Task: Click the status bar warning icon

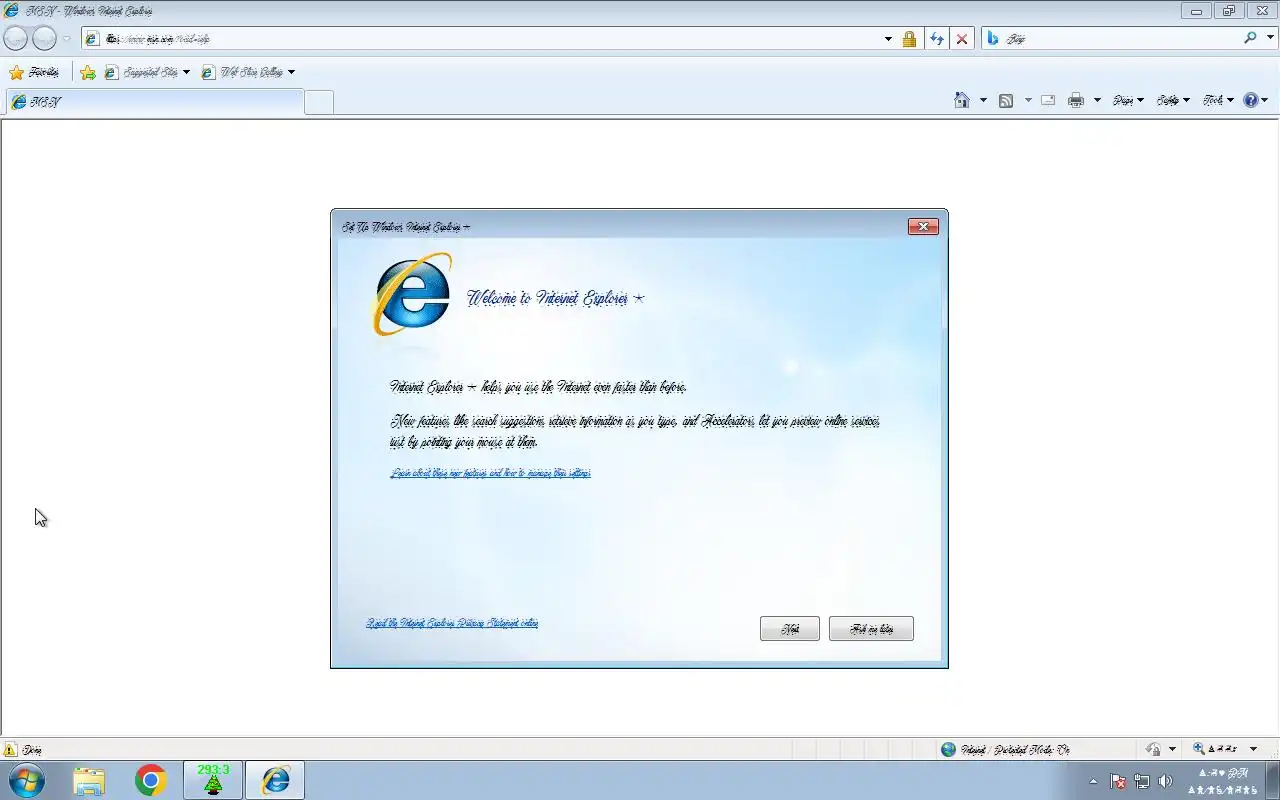Action: pyautogui.click(x=10, y=749)
